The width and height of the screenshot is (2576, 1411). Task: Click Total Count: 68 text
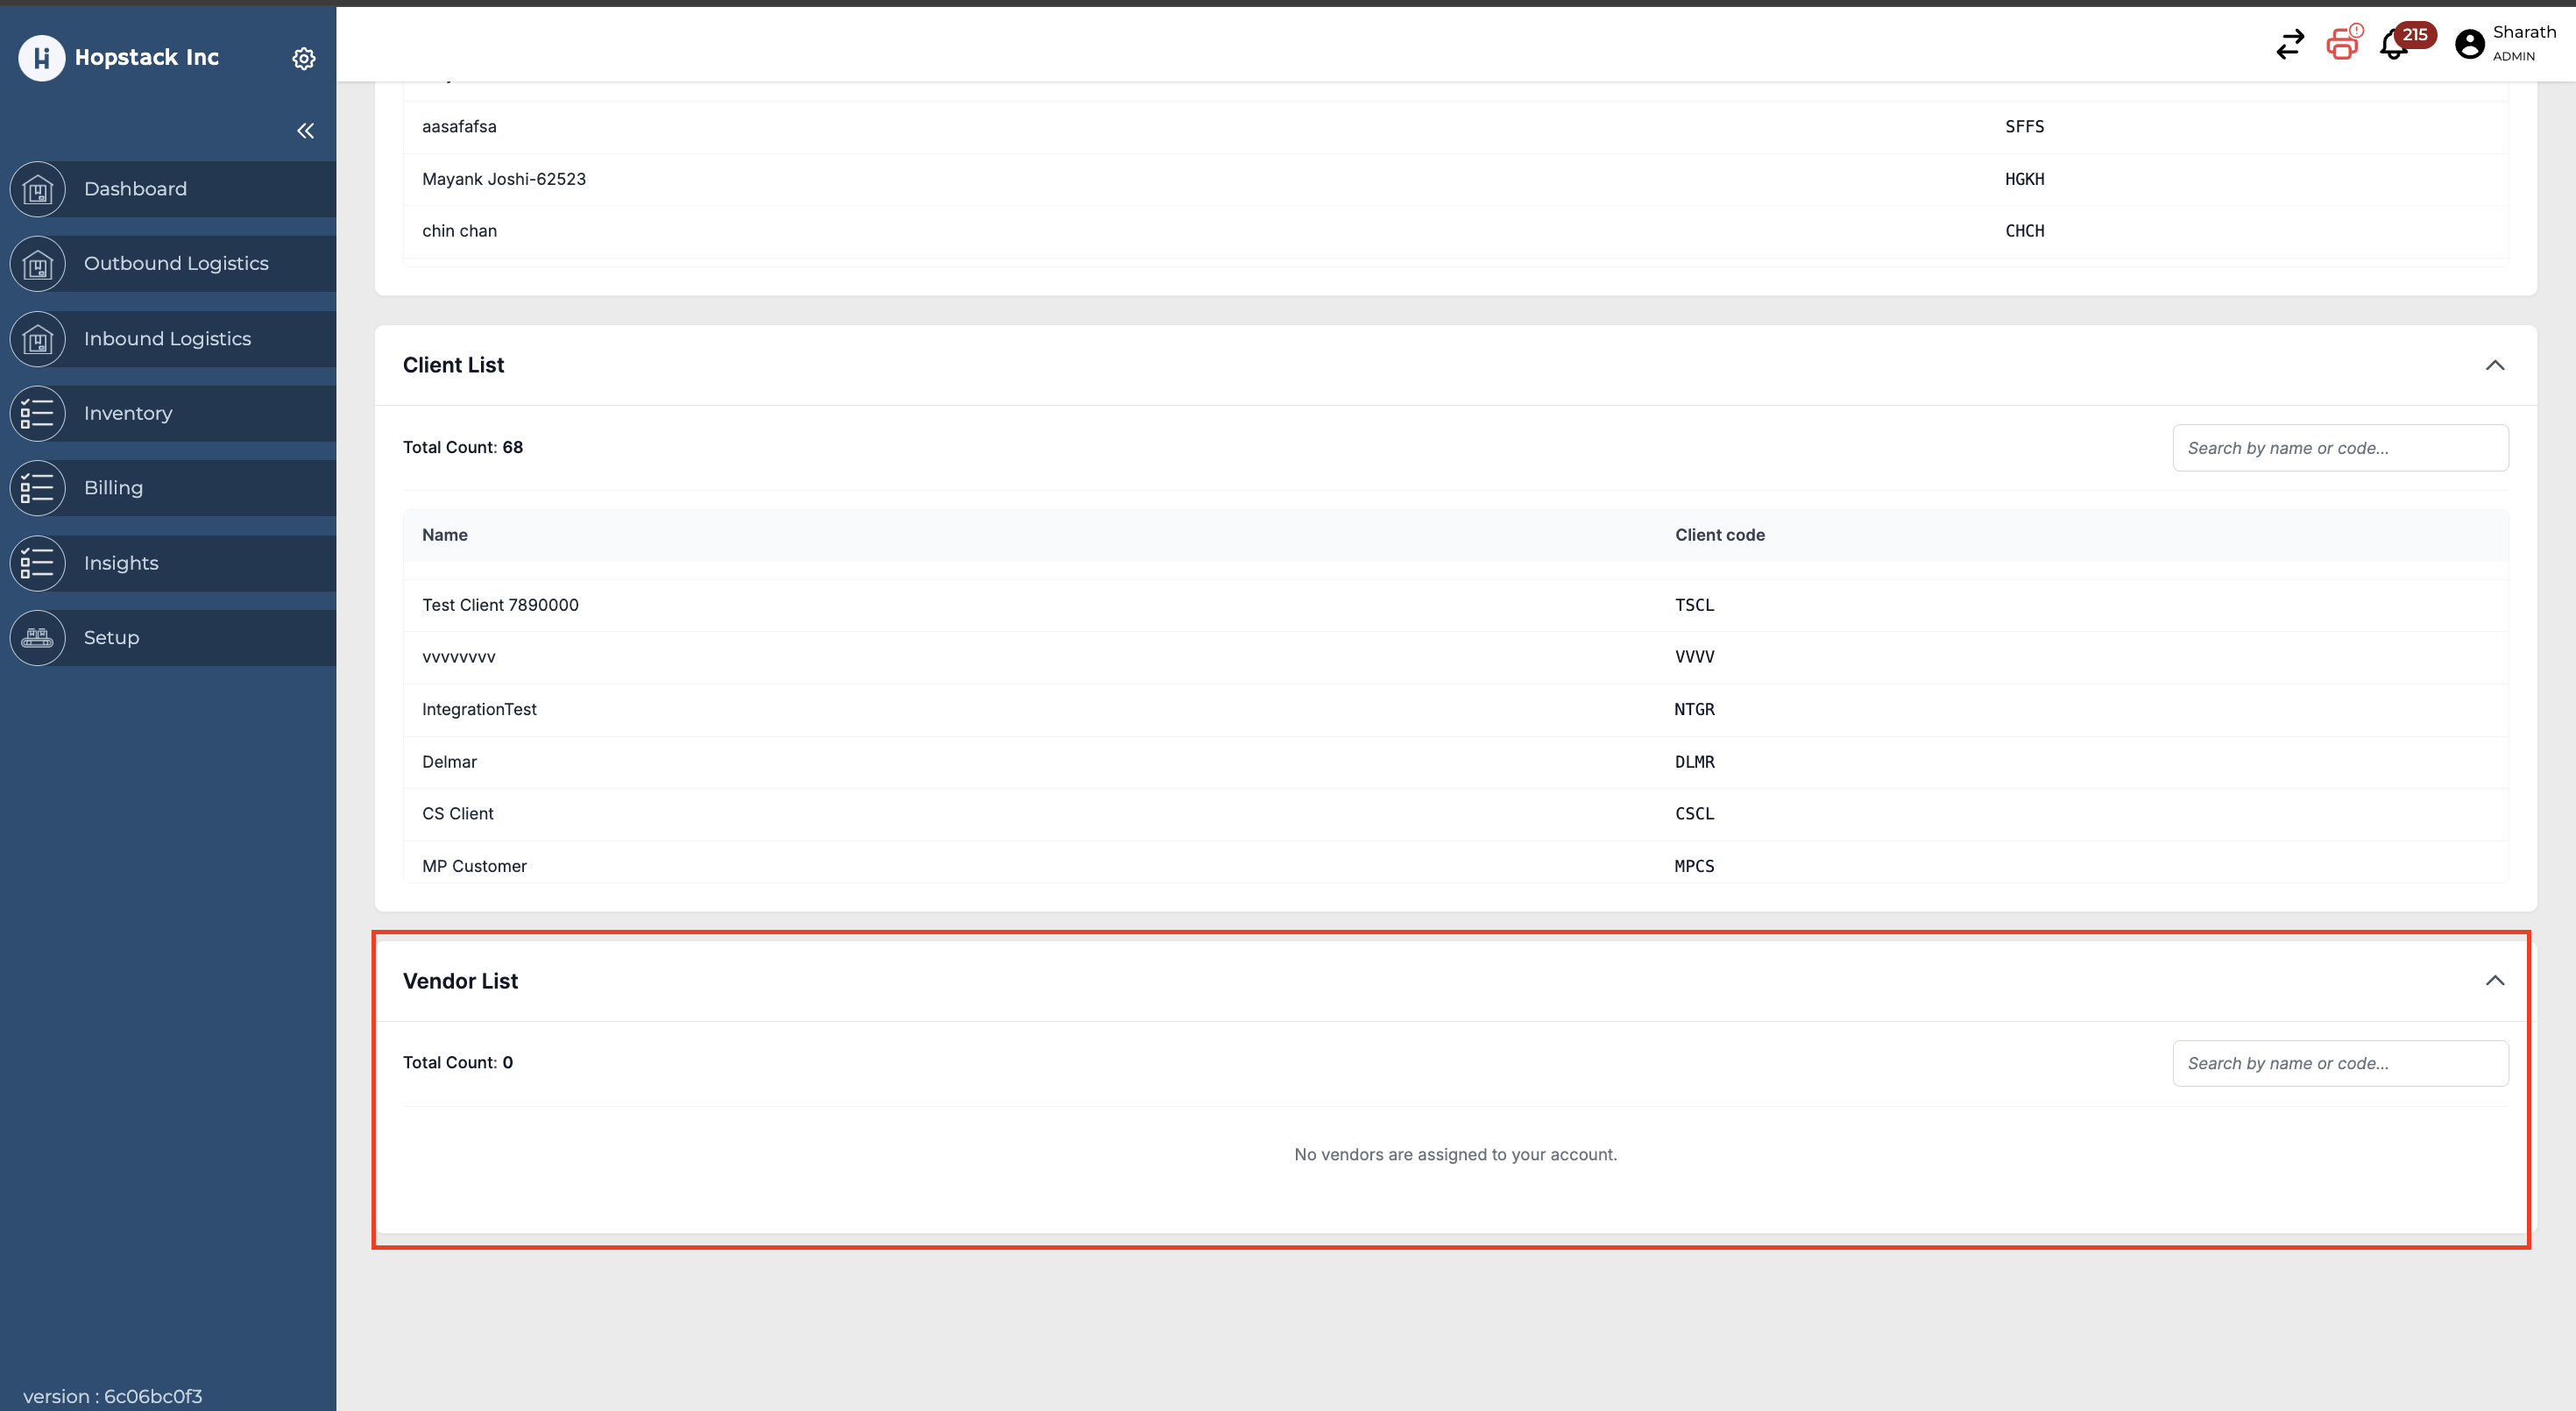click(463, 447)
